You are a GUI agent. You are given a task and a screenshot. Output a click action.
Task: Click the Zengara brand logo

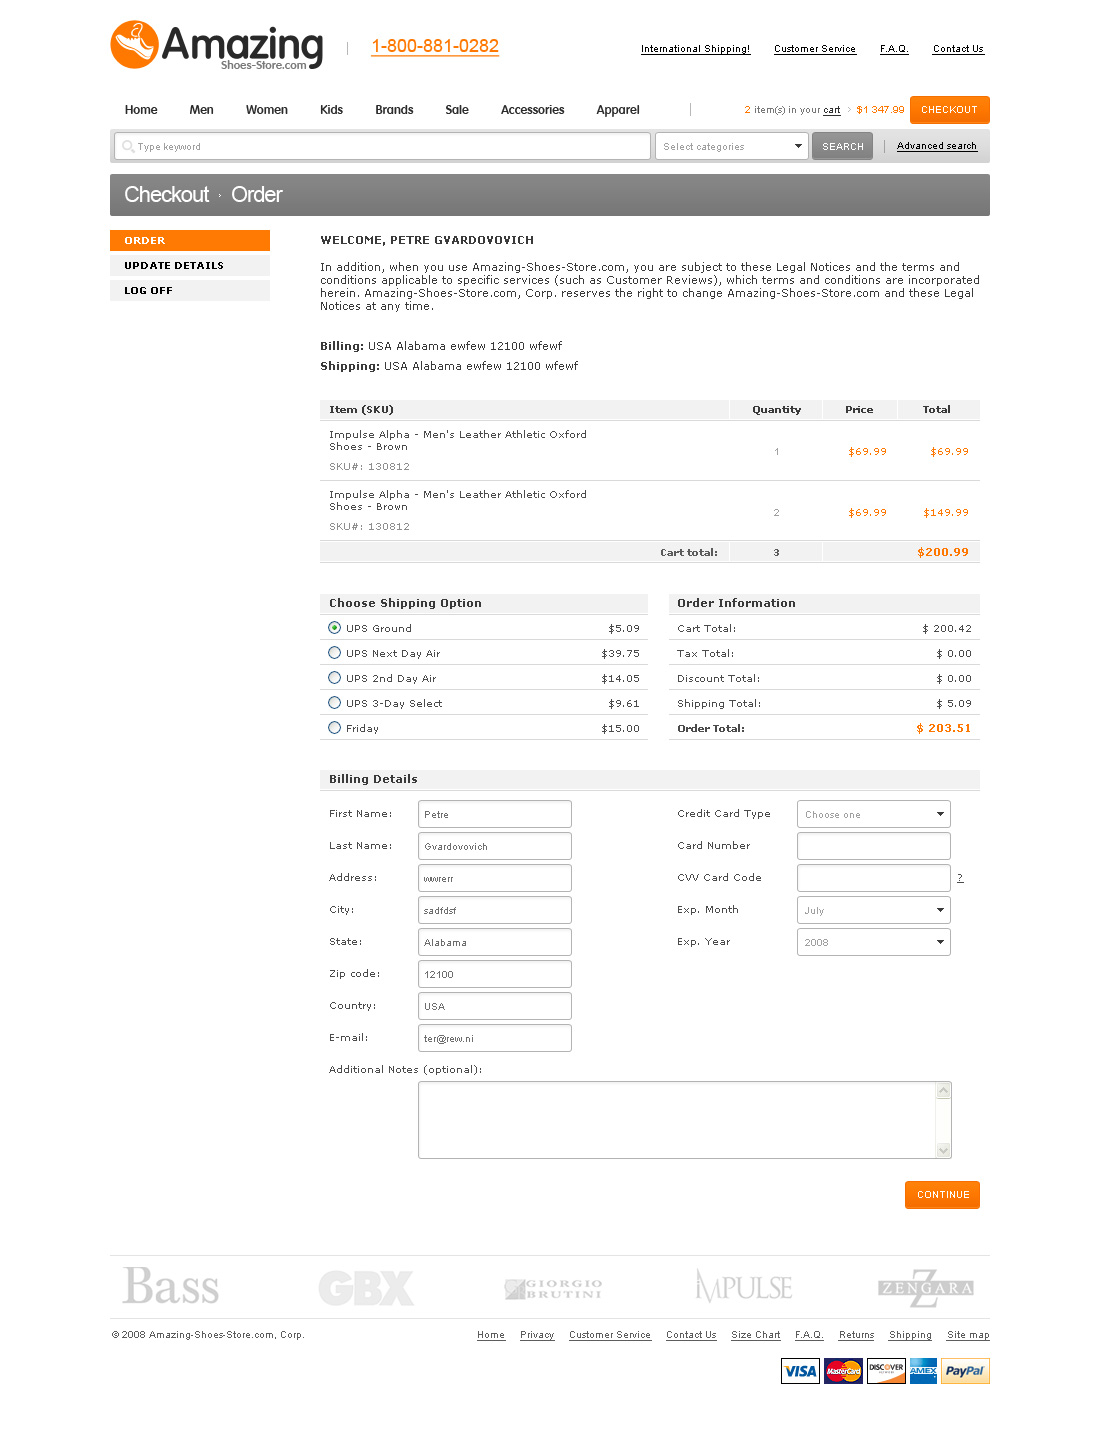[x=926, y=1288]
